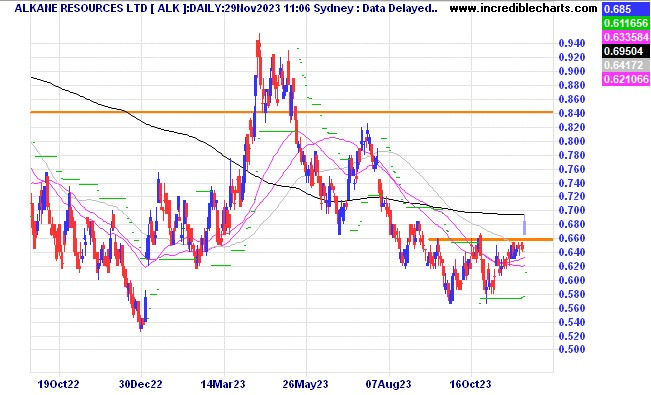Image resolution: width=651 pixels, height=395 pixels.
Task: Click the blue 0.685 price label
Action: click(625, 9)
